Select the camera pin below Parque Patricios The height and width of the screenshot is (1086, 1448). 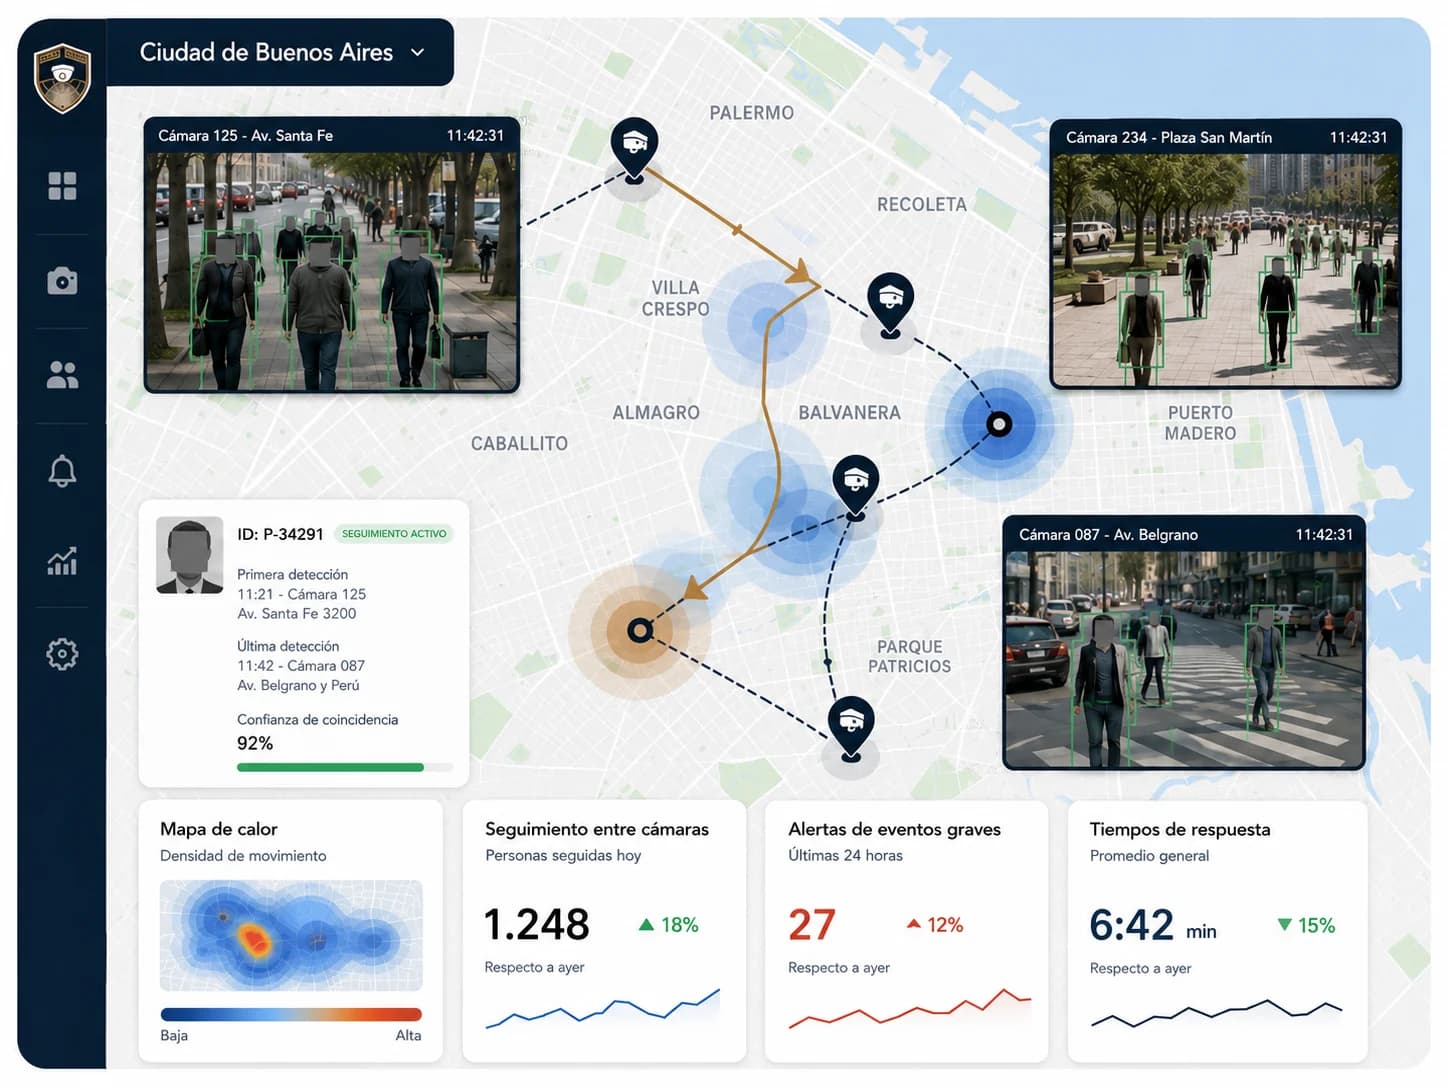851,729
